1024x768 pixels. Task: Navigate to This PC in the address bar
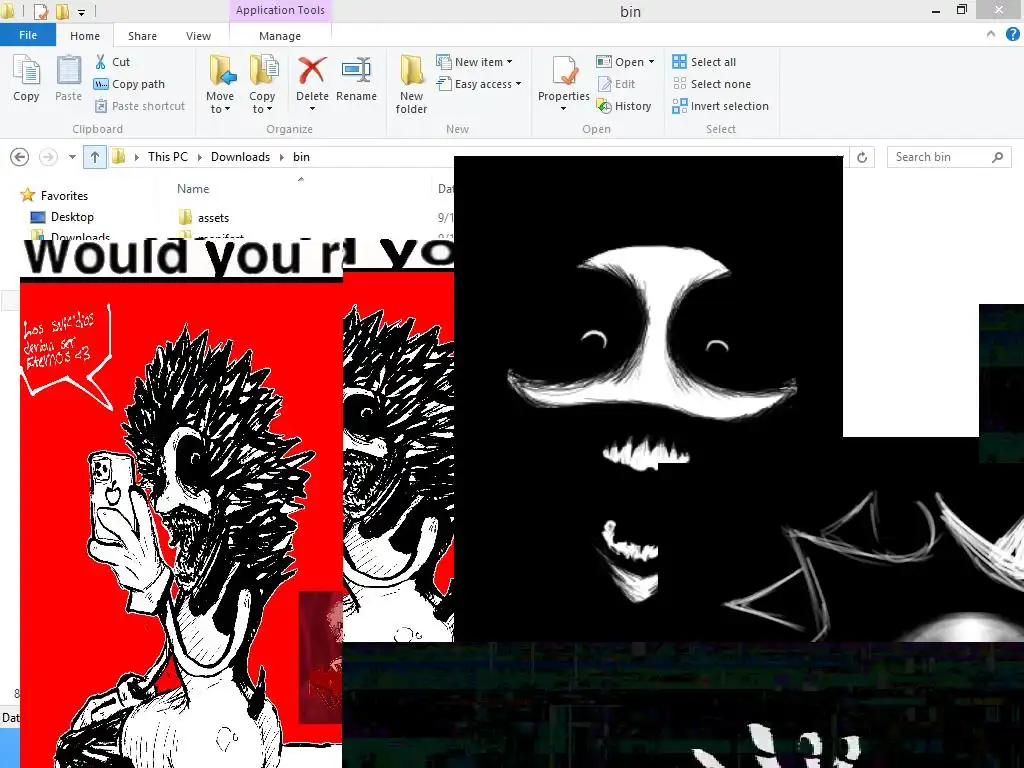pos(168,157)
